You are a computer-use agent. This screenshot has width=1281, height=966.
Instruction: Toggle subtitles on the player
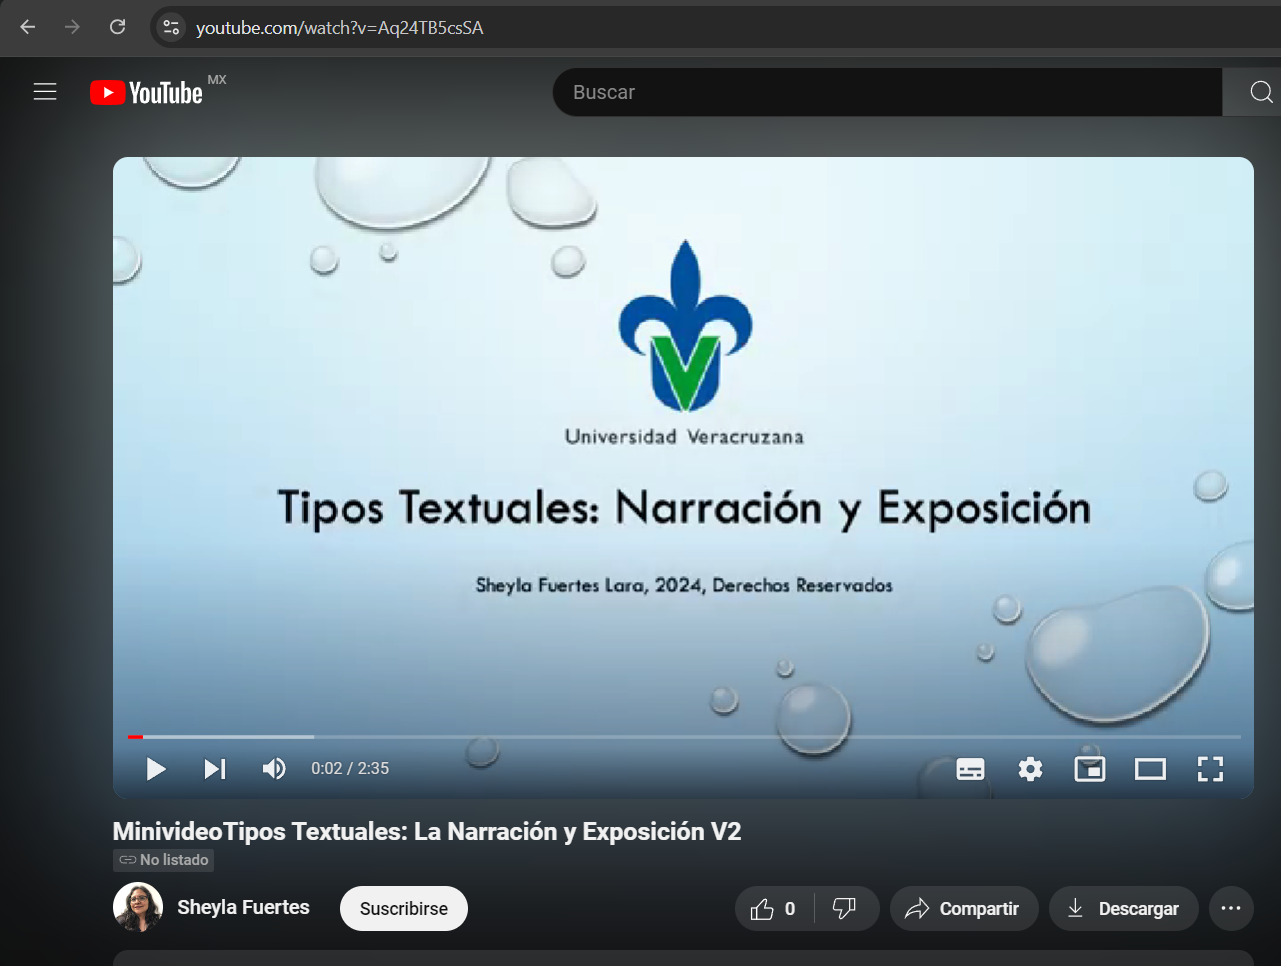tap(970, 769)
